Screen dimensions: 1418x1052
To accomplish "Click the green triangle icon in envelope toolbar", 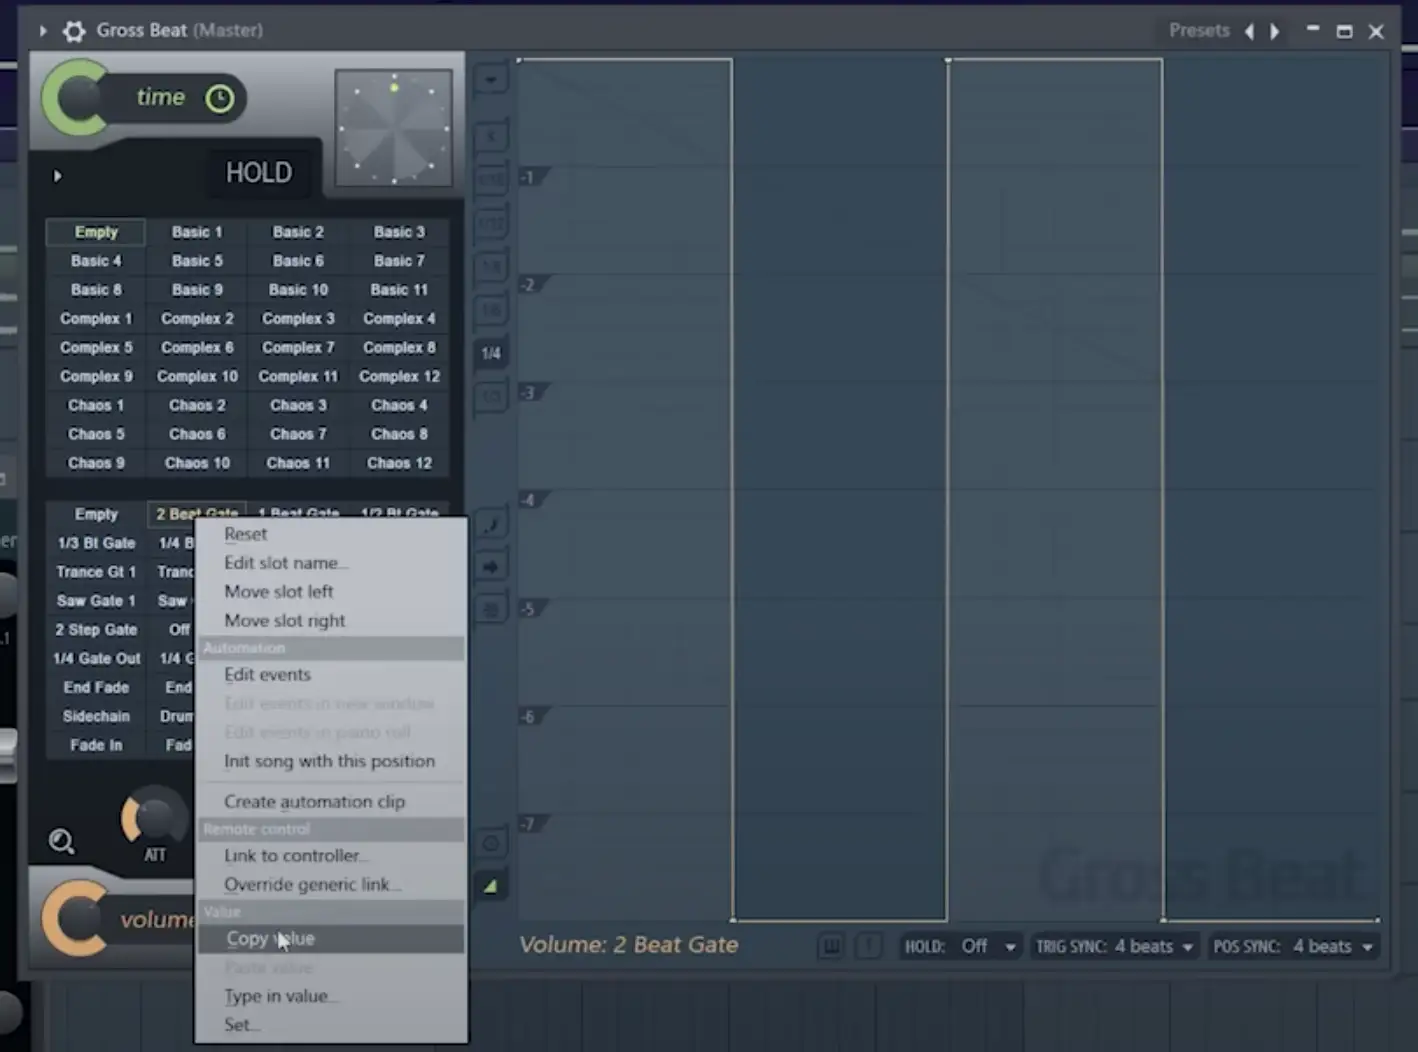I will pos(491,886).
